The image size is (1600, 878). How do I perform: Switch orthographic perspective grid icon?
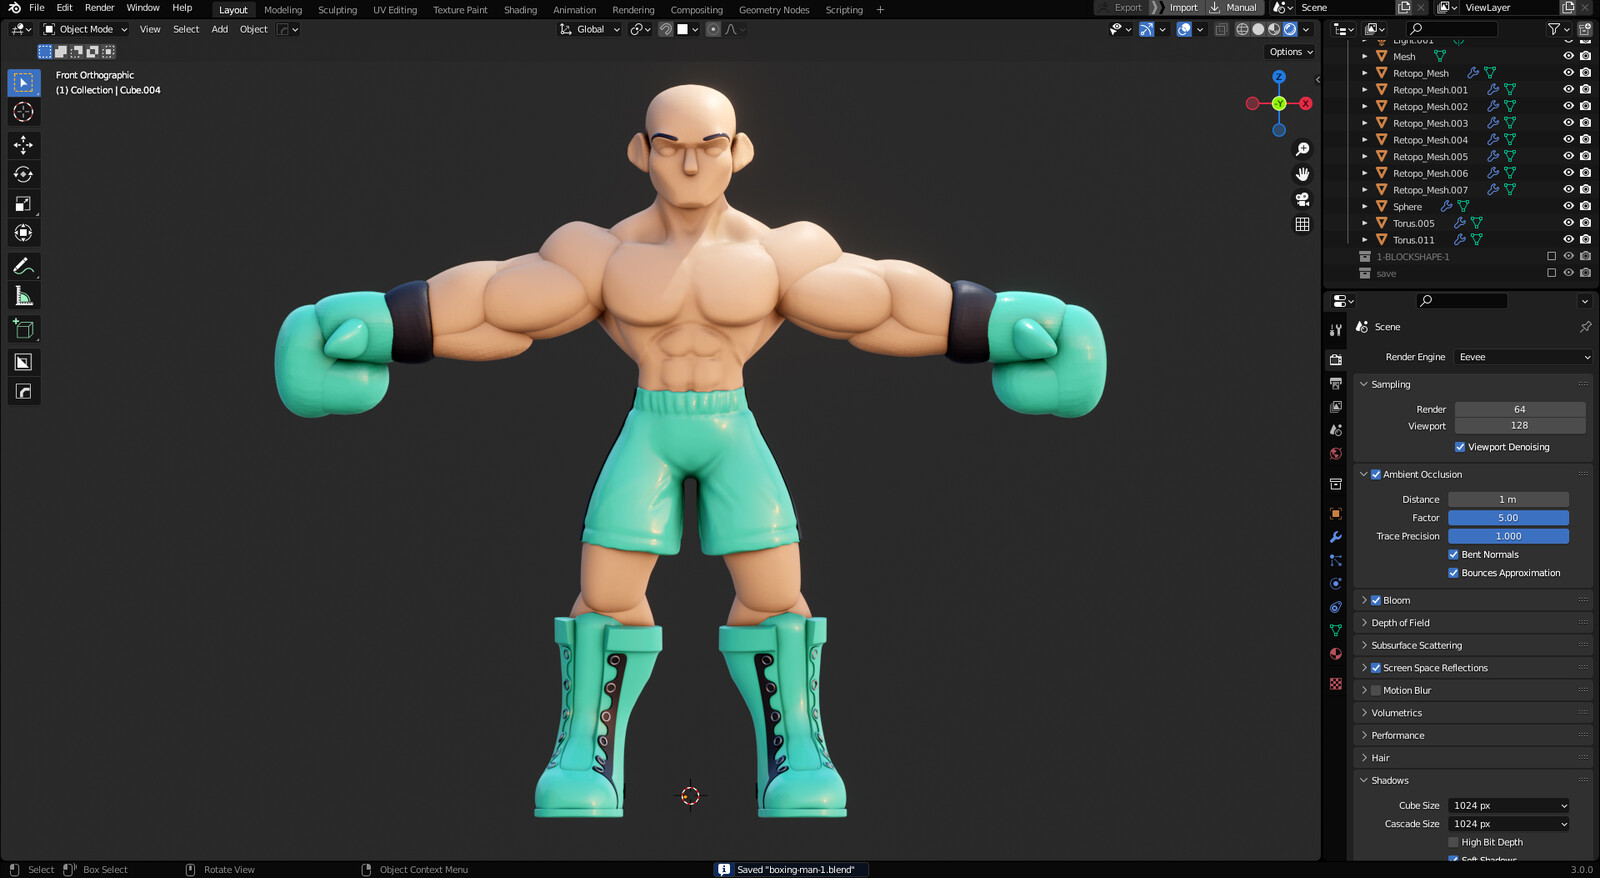tap(1302, 224)
